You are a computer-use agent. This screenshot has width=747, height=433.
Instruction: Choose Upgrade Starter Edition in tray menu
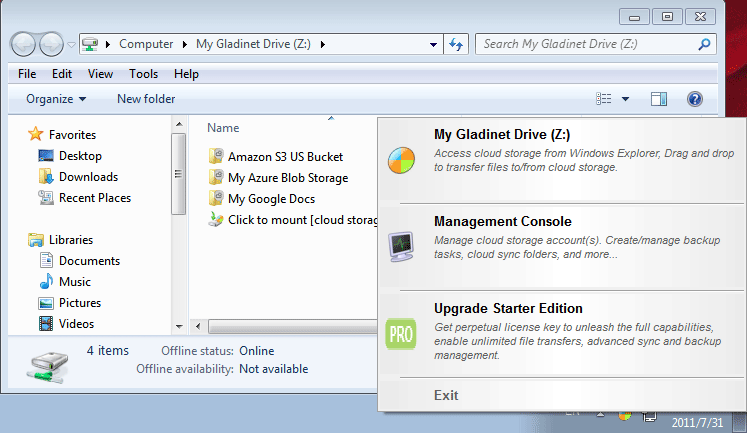coord(562,334)
